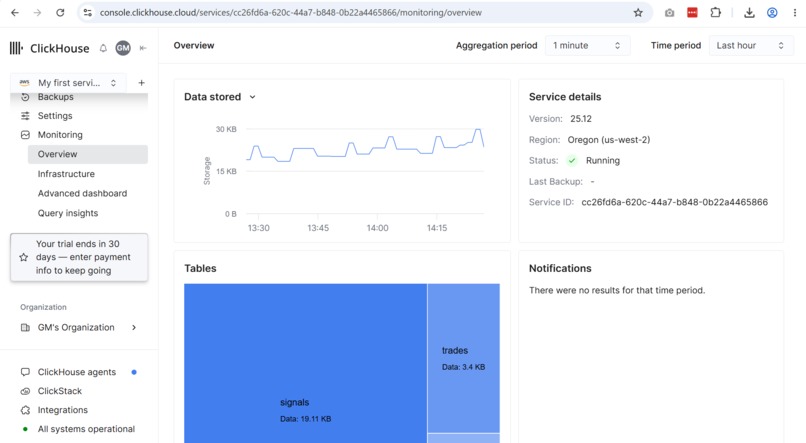Open site information icon in address bar
Image resolution: width=806 pixels, height=443 pixels.
(x=87, y=13)
